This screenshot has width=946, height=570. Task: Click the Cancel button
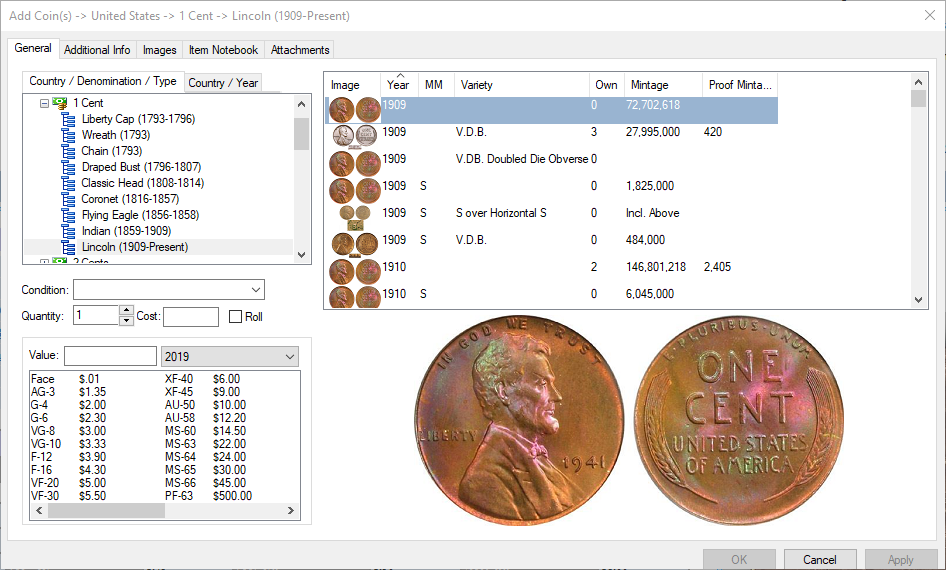[820, 560]
